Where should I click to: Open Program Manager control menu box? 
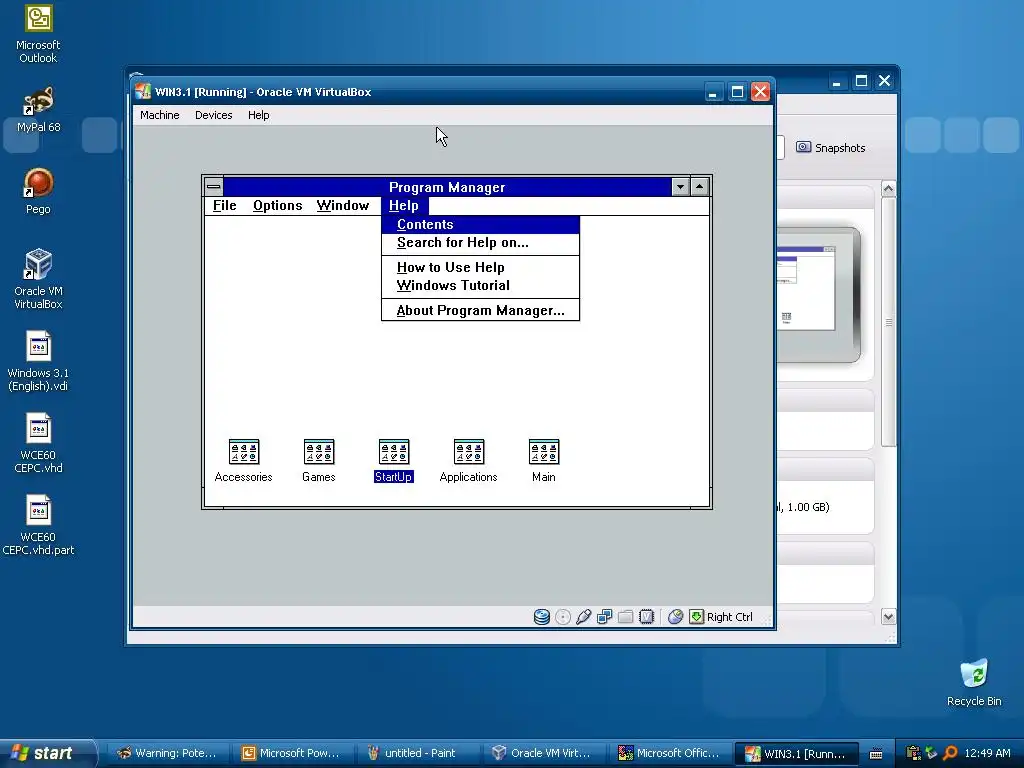(214, 187)
